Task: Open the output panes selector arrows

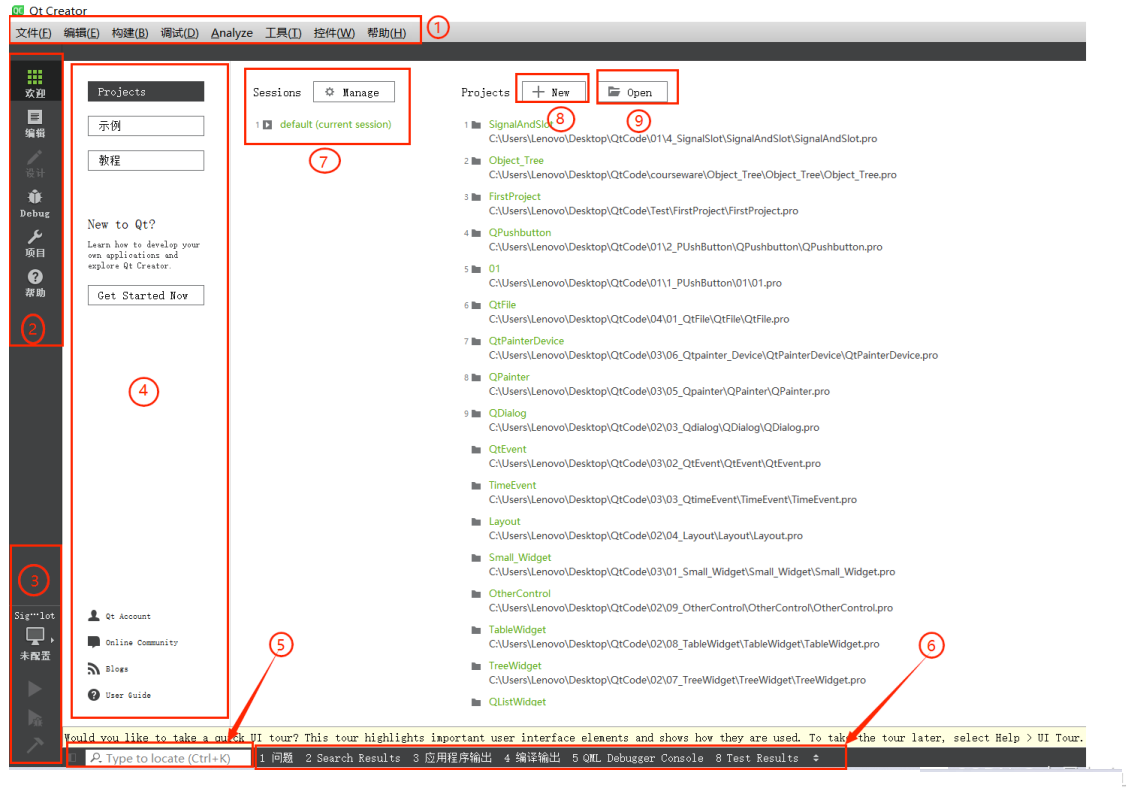Action: point(816,758)
